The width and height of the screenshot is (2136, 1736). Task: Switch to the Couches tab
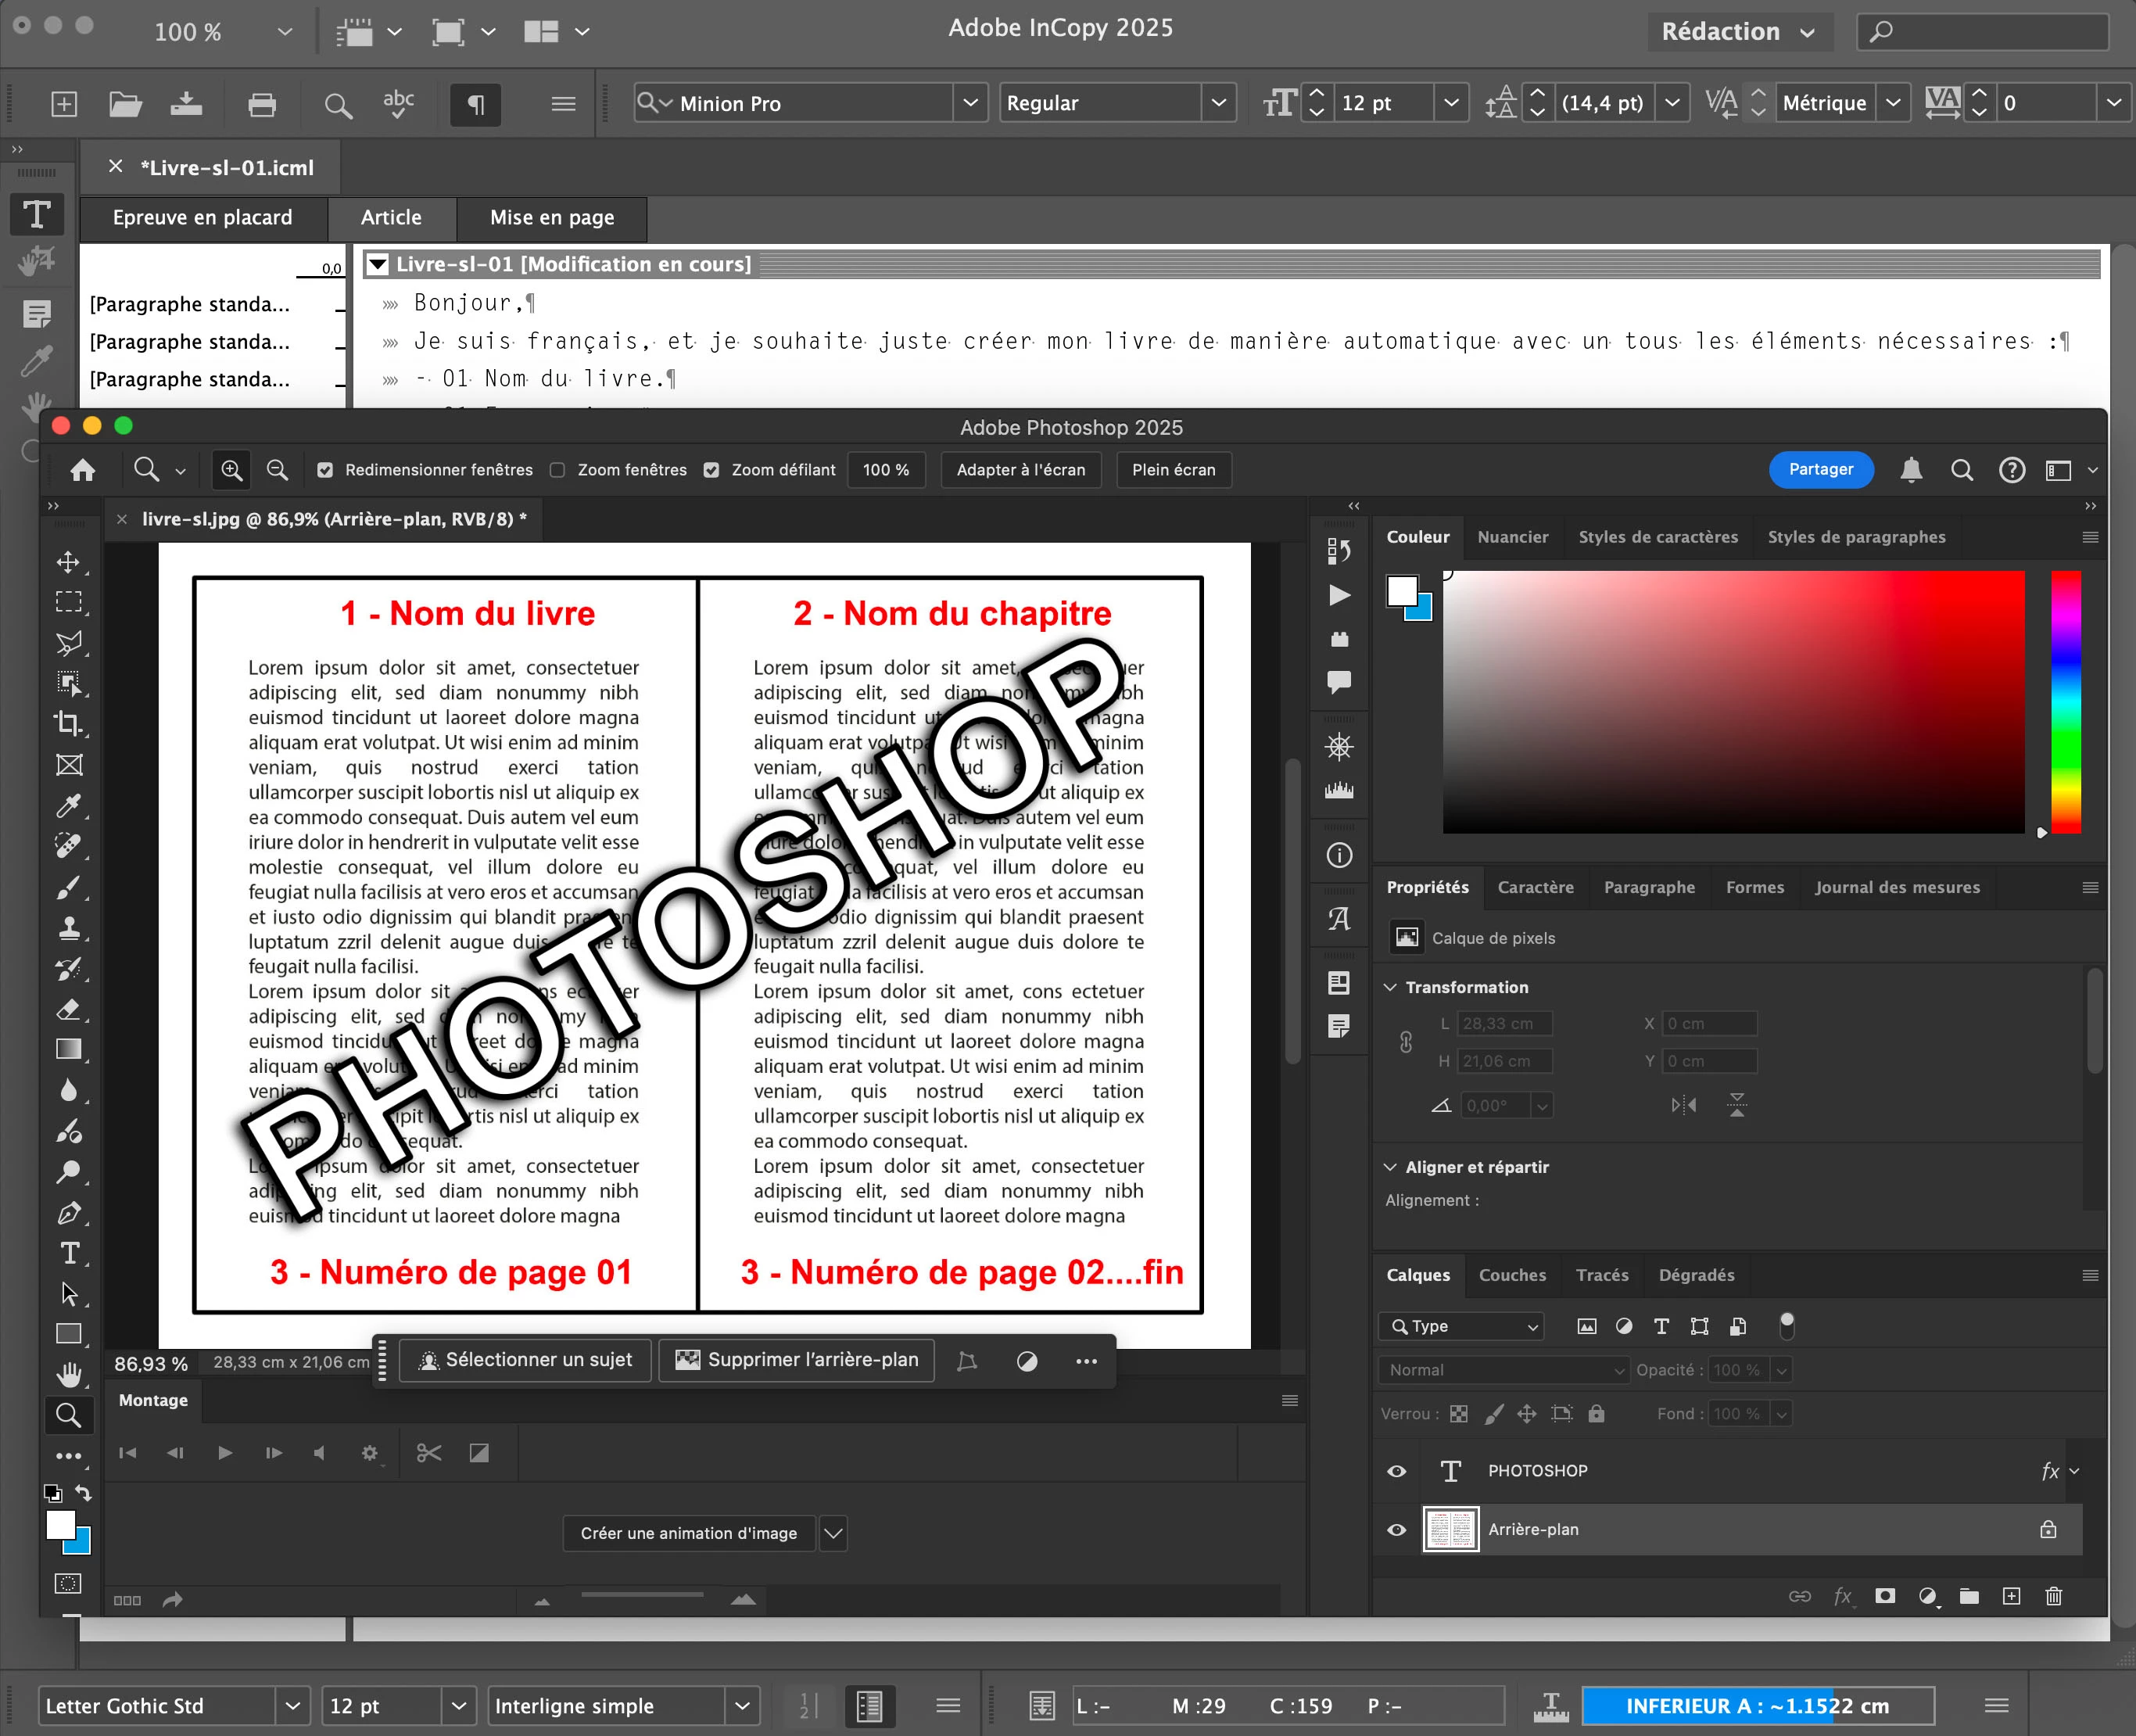click(1512, 1275)
